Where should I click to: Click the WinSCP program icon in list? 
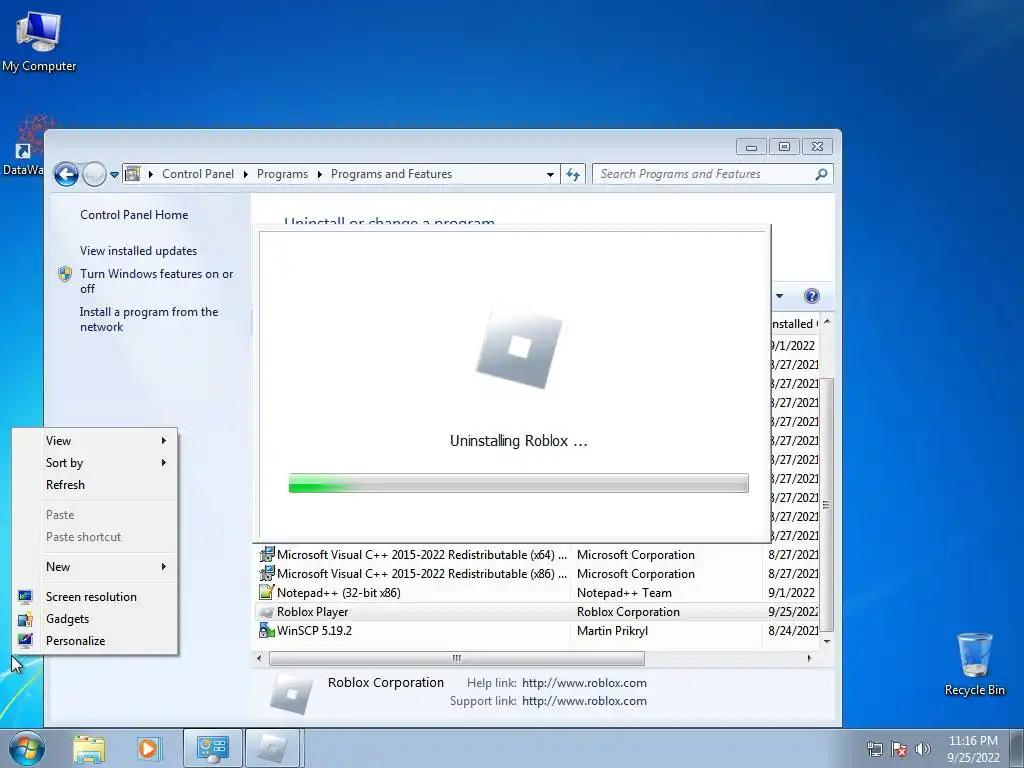coord(266,631)
